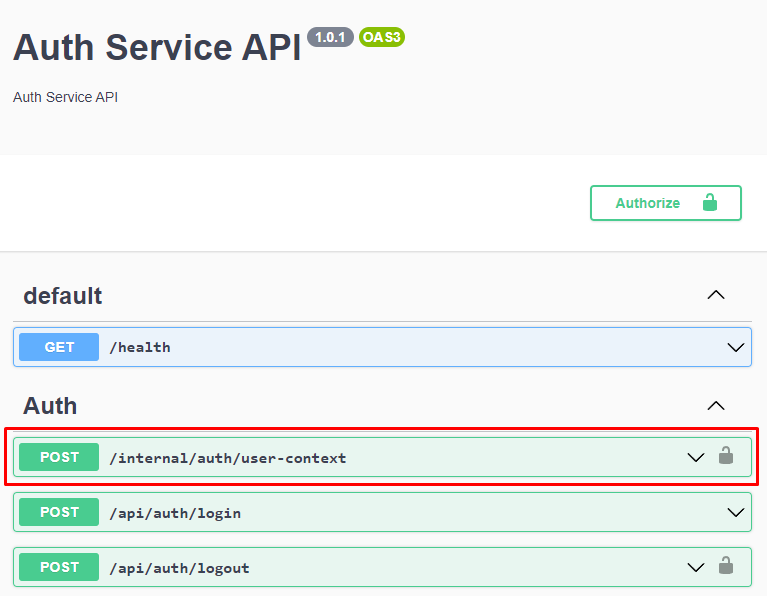Collapse the Auth section with its arrow
This screenshot has height=596, width=767.
(715, 405)
